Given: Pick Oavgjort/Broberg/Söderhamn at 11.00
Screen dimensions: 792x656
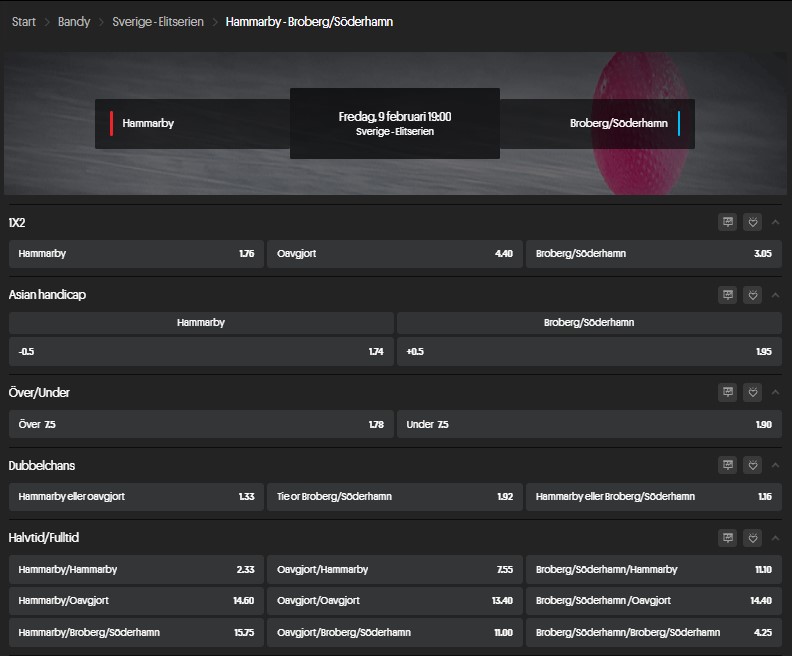Looking at the screenshot, I should 394,632.
